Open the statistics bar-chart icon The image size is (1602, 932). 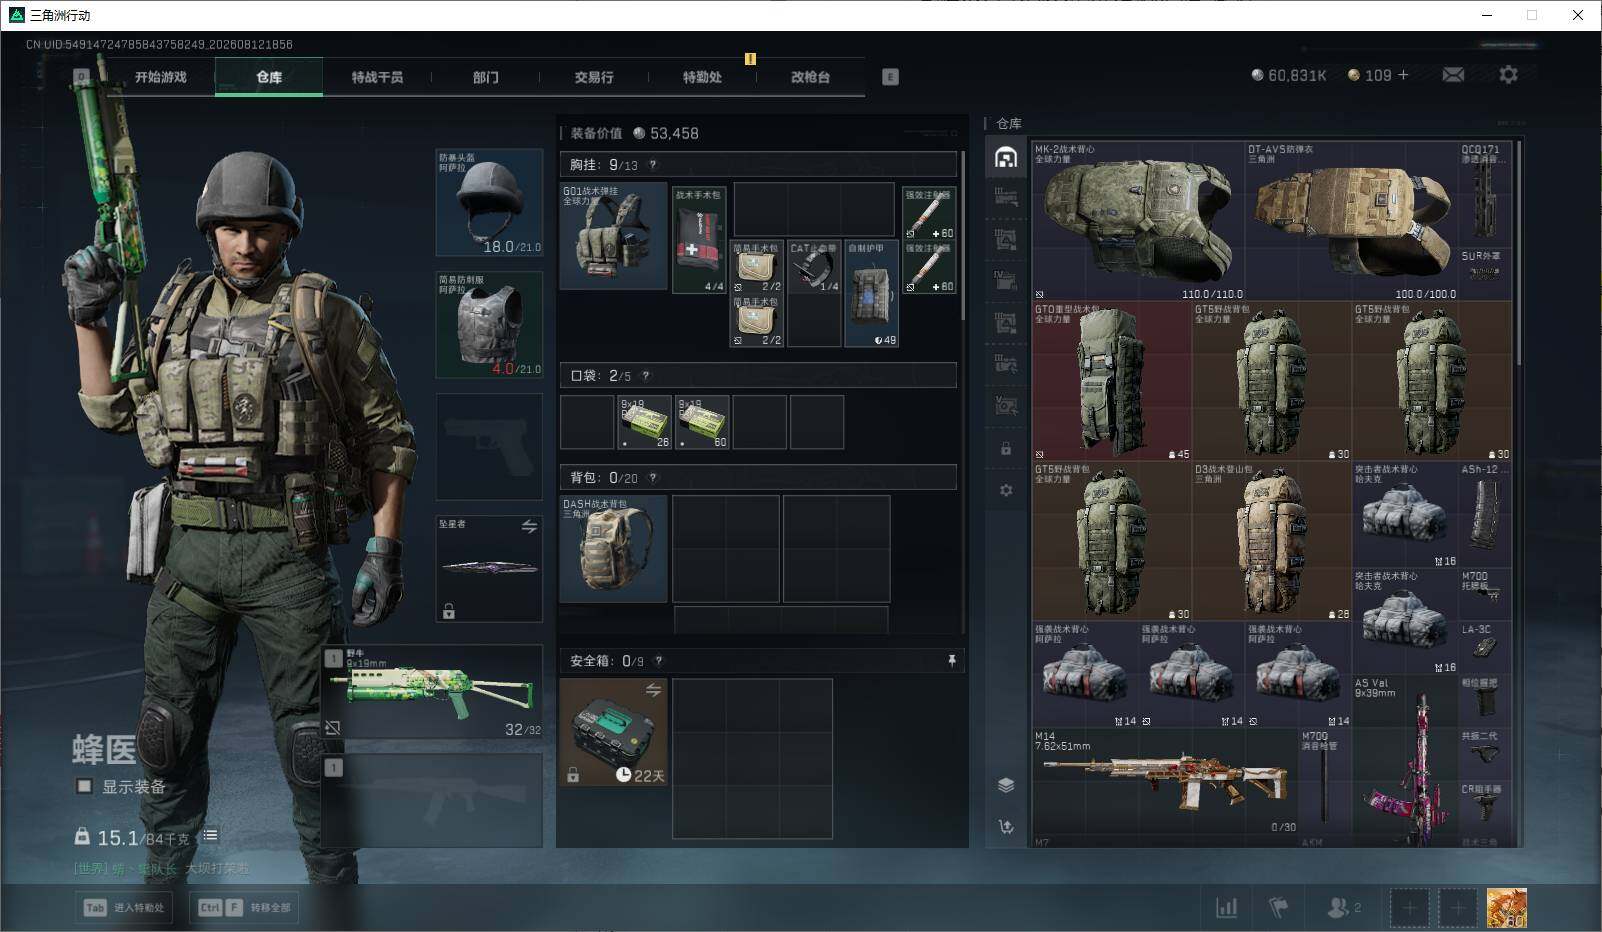(1227, 908)
